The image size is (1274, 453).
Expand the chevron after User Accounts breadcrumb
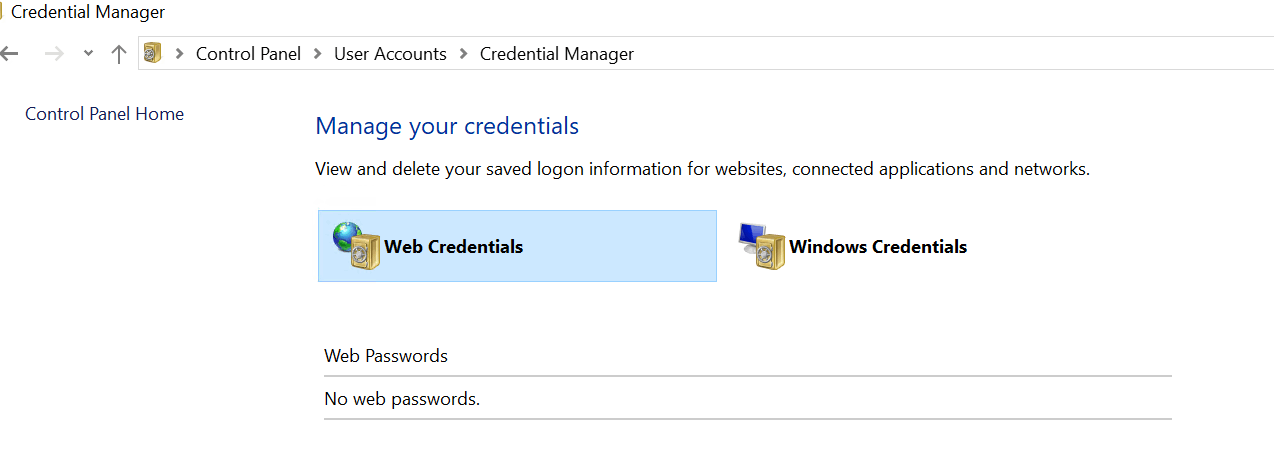464,54
